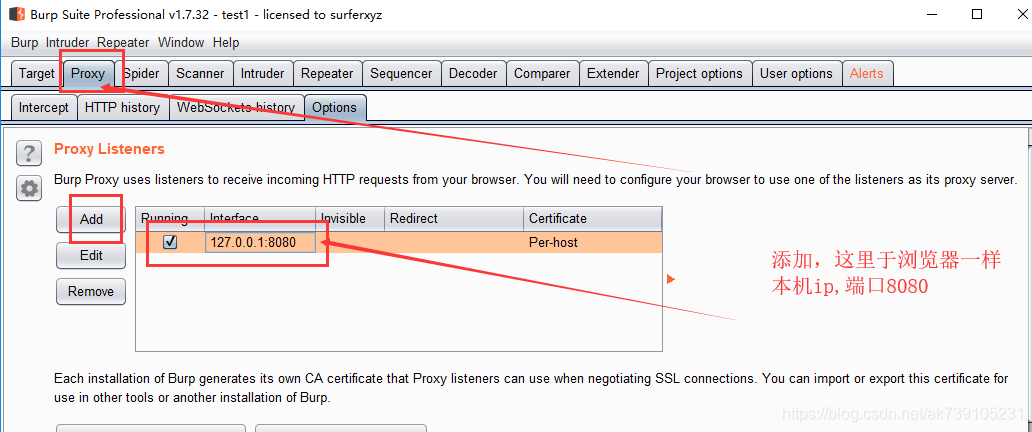Switch to the Intercept sub-tab
This screenshot has width=1032, height=432.
coord(43,107)
